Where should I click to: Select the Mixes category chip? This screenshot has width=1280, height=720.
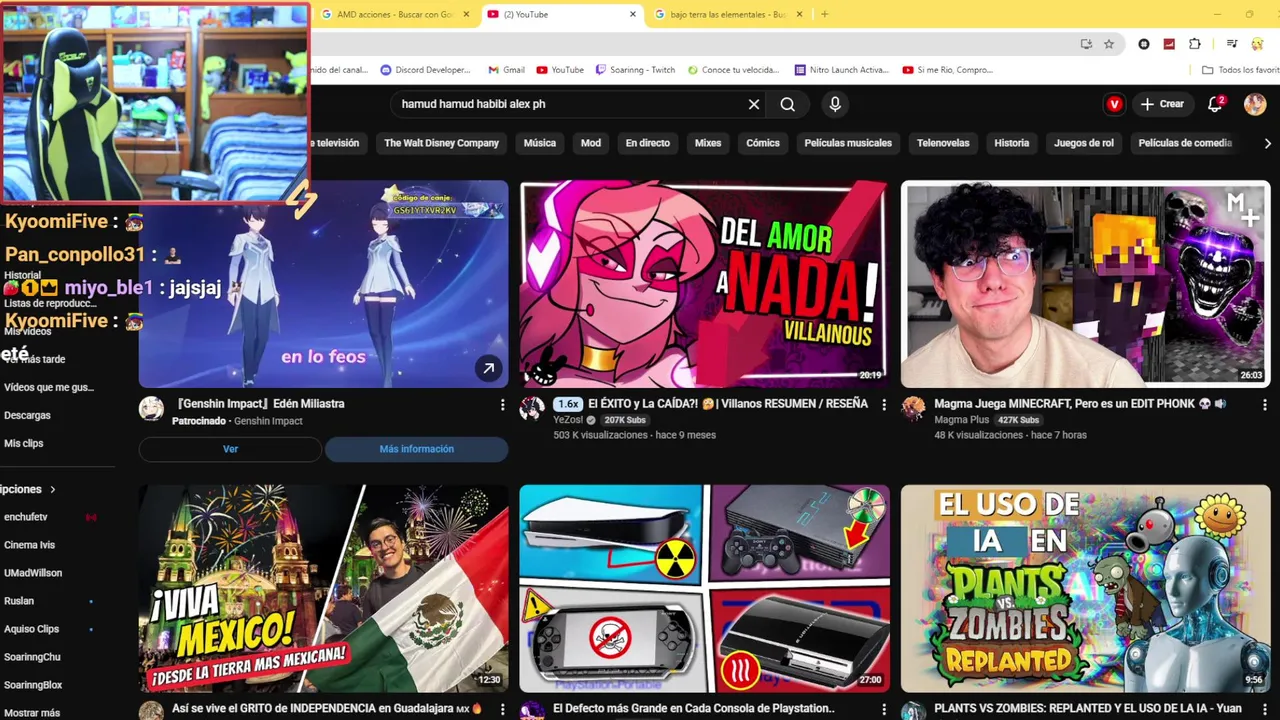[708, 143]
